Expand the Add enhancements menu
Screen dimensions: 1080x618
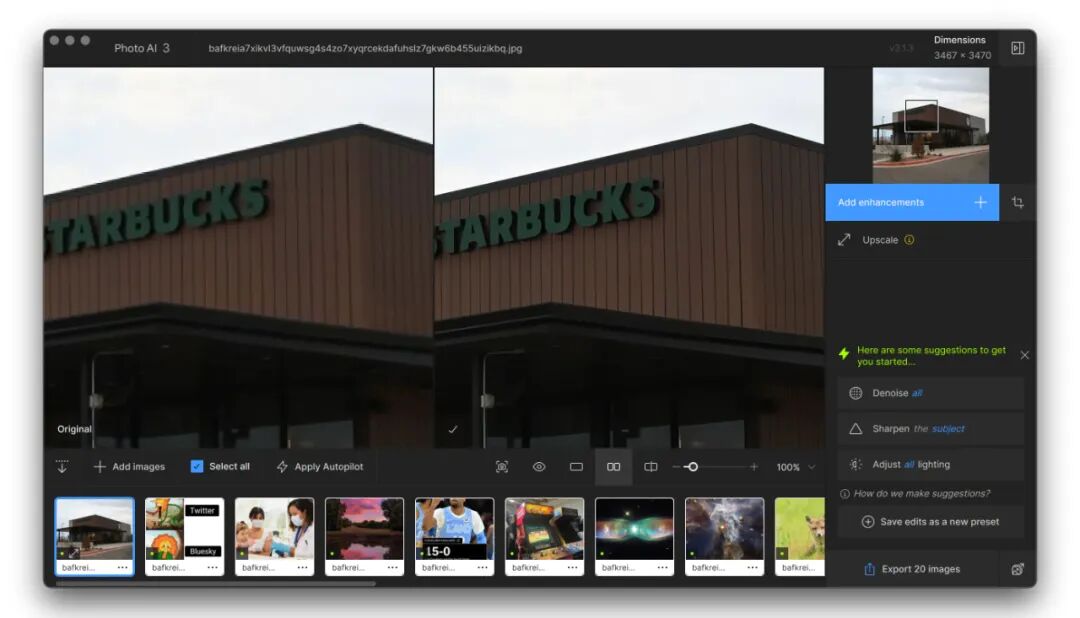tap(912, 203)
